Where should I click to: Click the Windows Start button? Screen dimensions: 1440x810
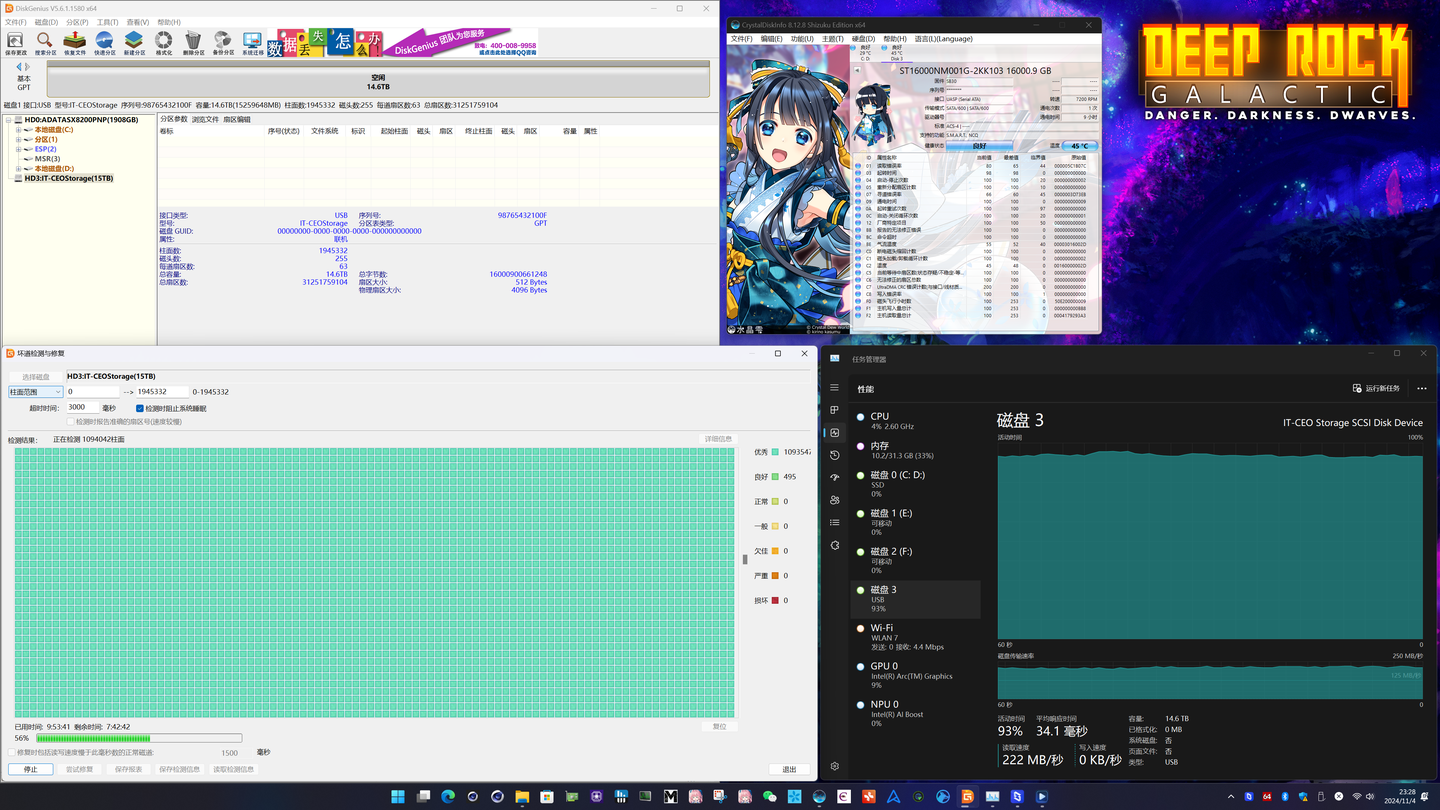[x=398, y=797]
